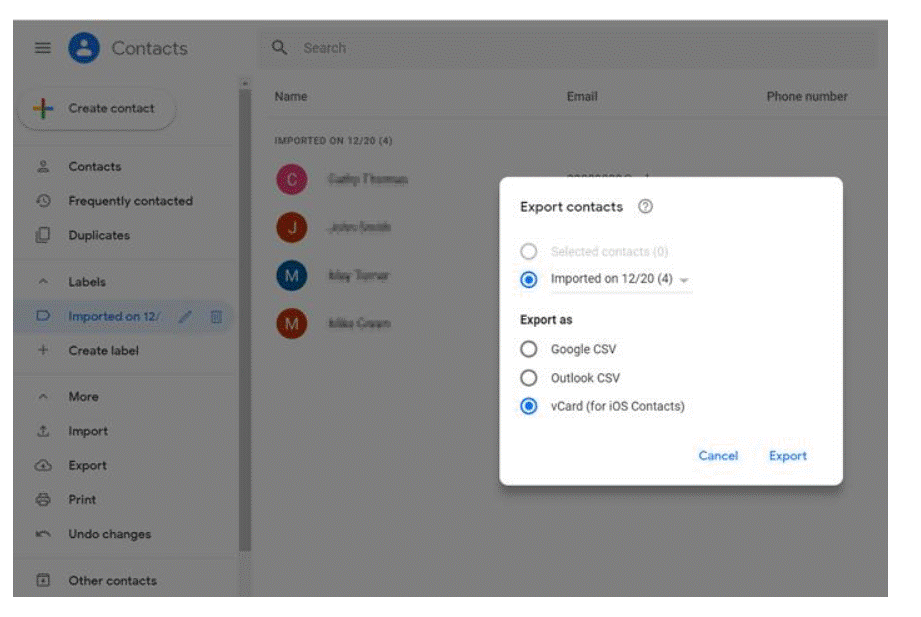Click the plus icon beside Create label
This screenshot has height=617, width=921.
[x=43, y=350]
